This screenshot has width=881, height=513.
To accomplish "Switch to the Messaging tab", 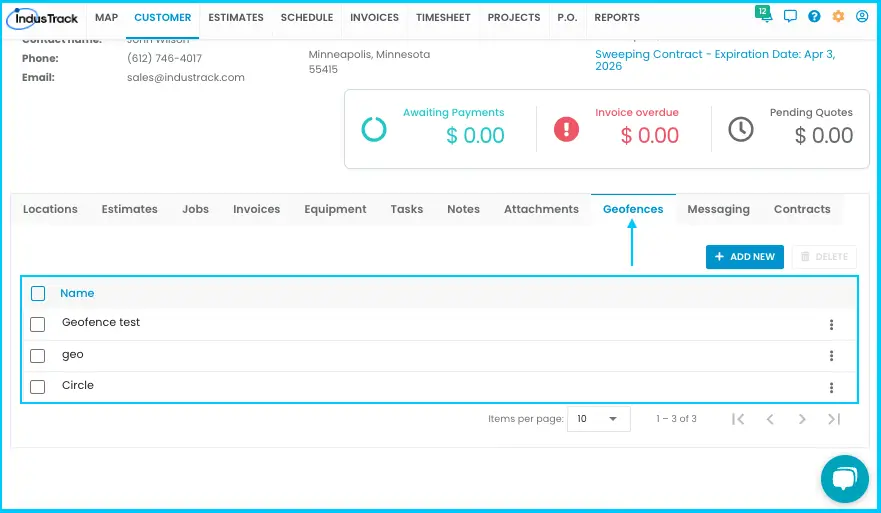I will pos(718,209).
